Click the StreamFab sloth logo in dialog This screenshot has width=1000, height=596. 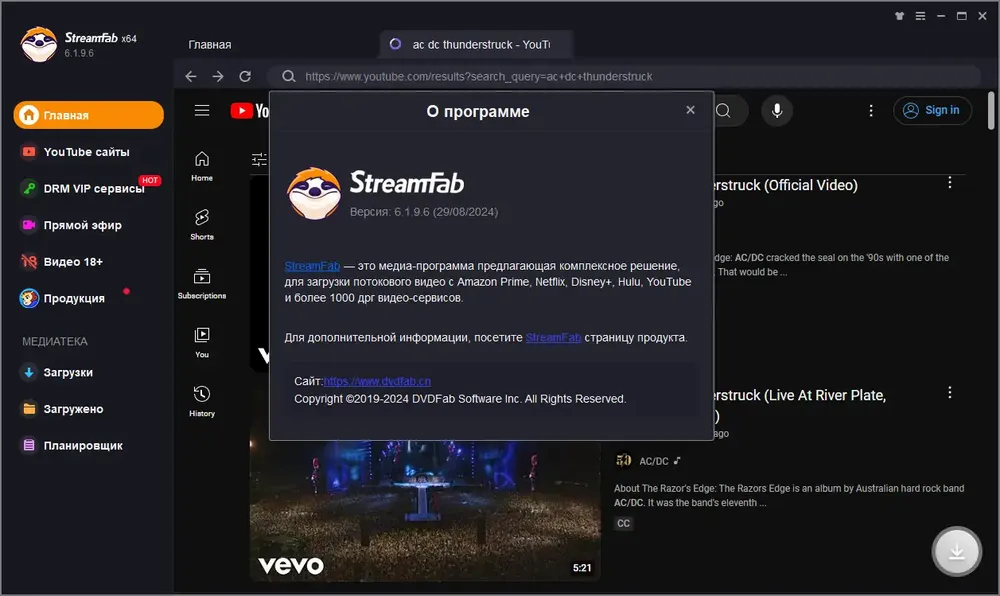[314, 194]
